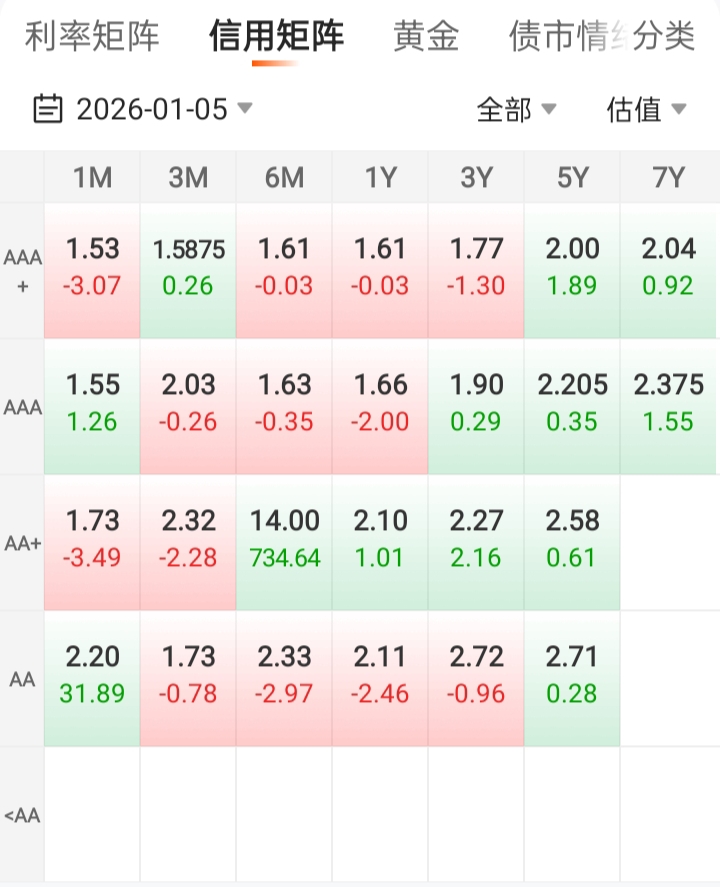Tap the AA 1M cell showing 2.20
720x887 pixels.
click(92, 678)
